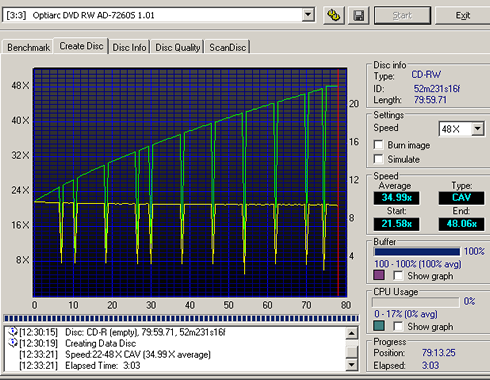Open the drive selection dropdown arrow
Screen dimensions: 490x380
coord(308,15)
